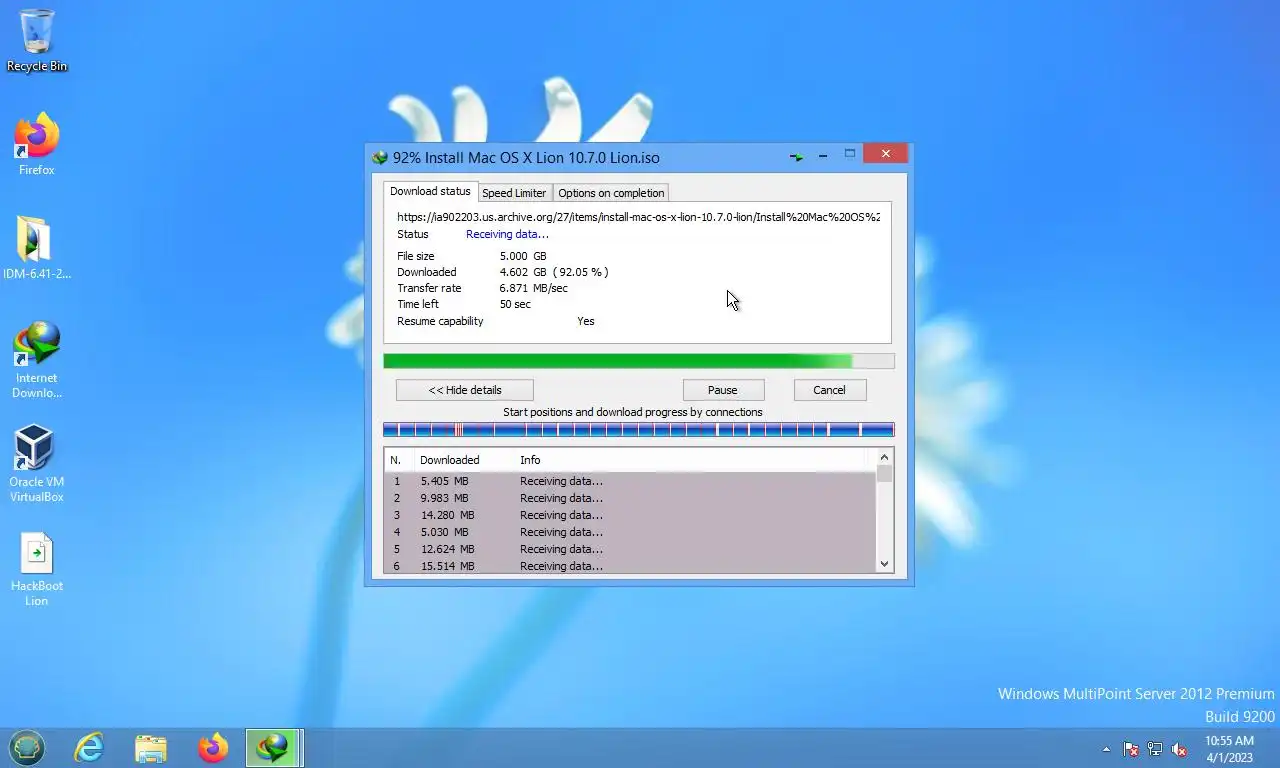Click the scroll down arrow in connections list
1280x768 pixels.
884,564
